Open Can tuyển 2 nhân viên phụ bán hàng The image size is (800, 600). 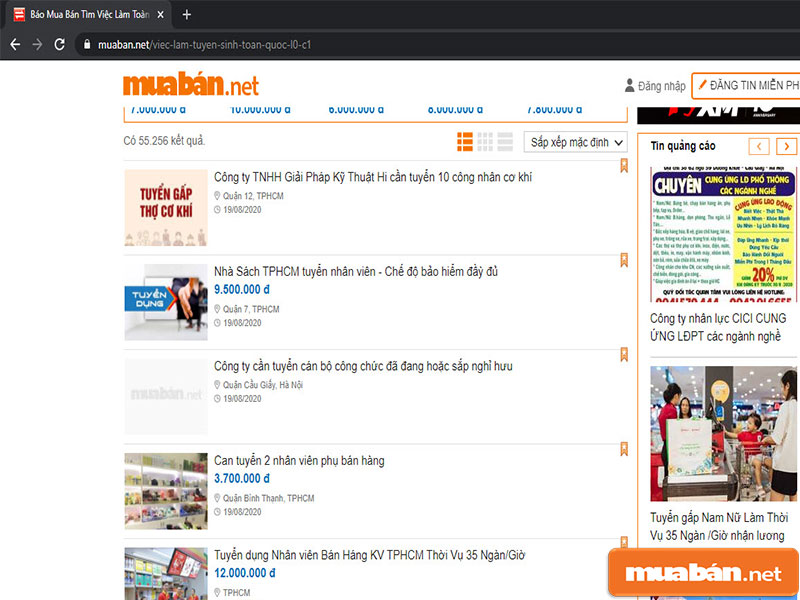(x=299, y=460)
